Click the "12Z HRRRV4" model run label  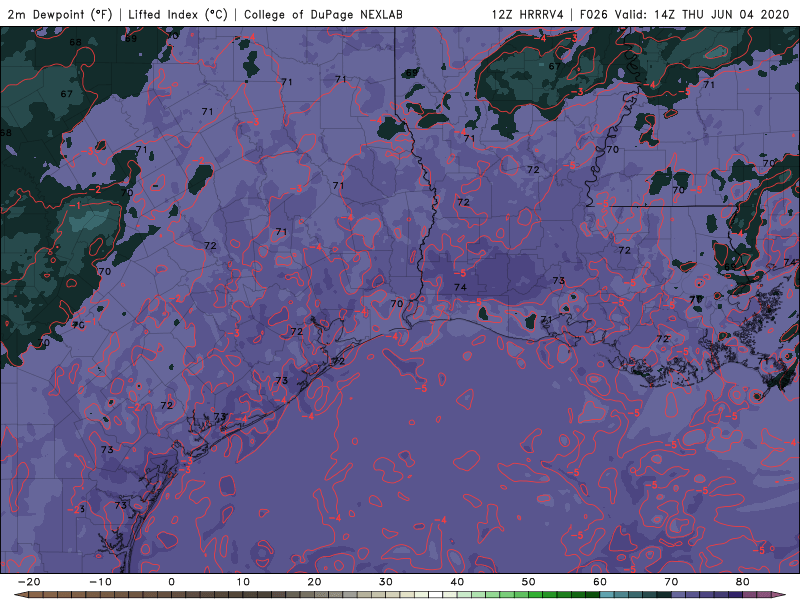(528, 14)
